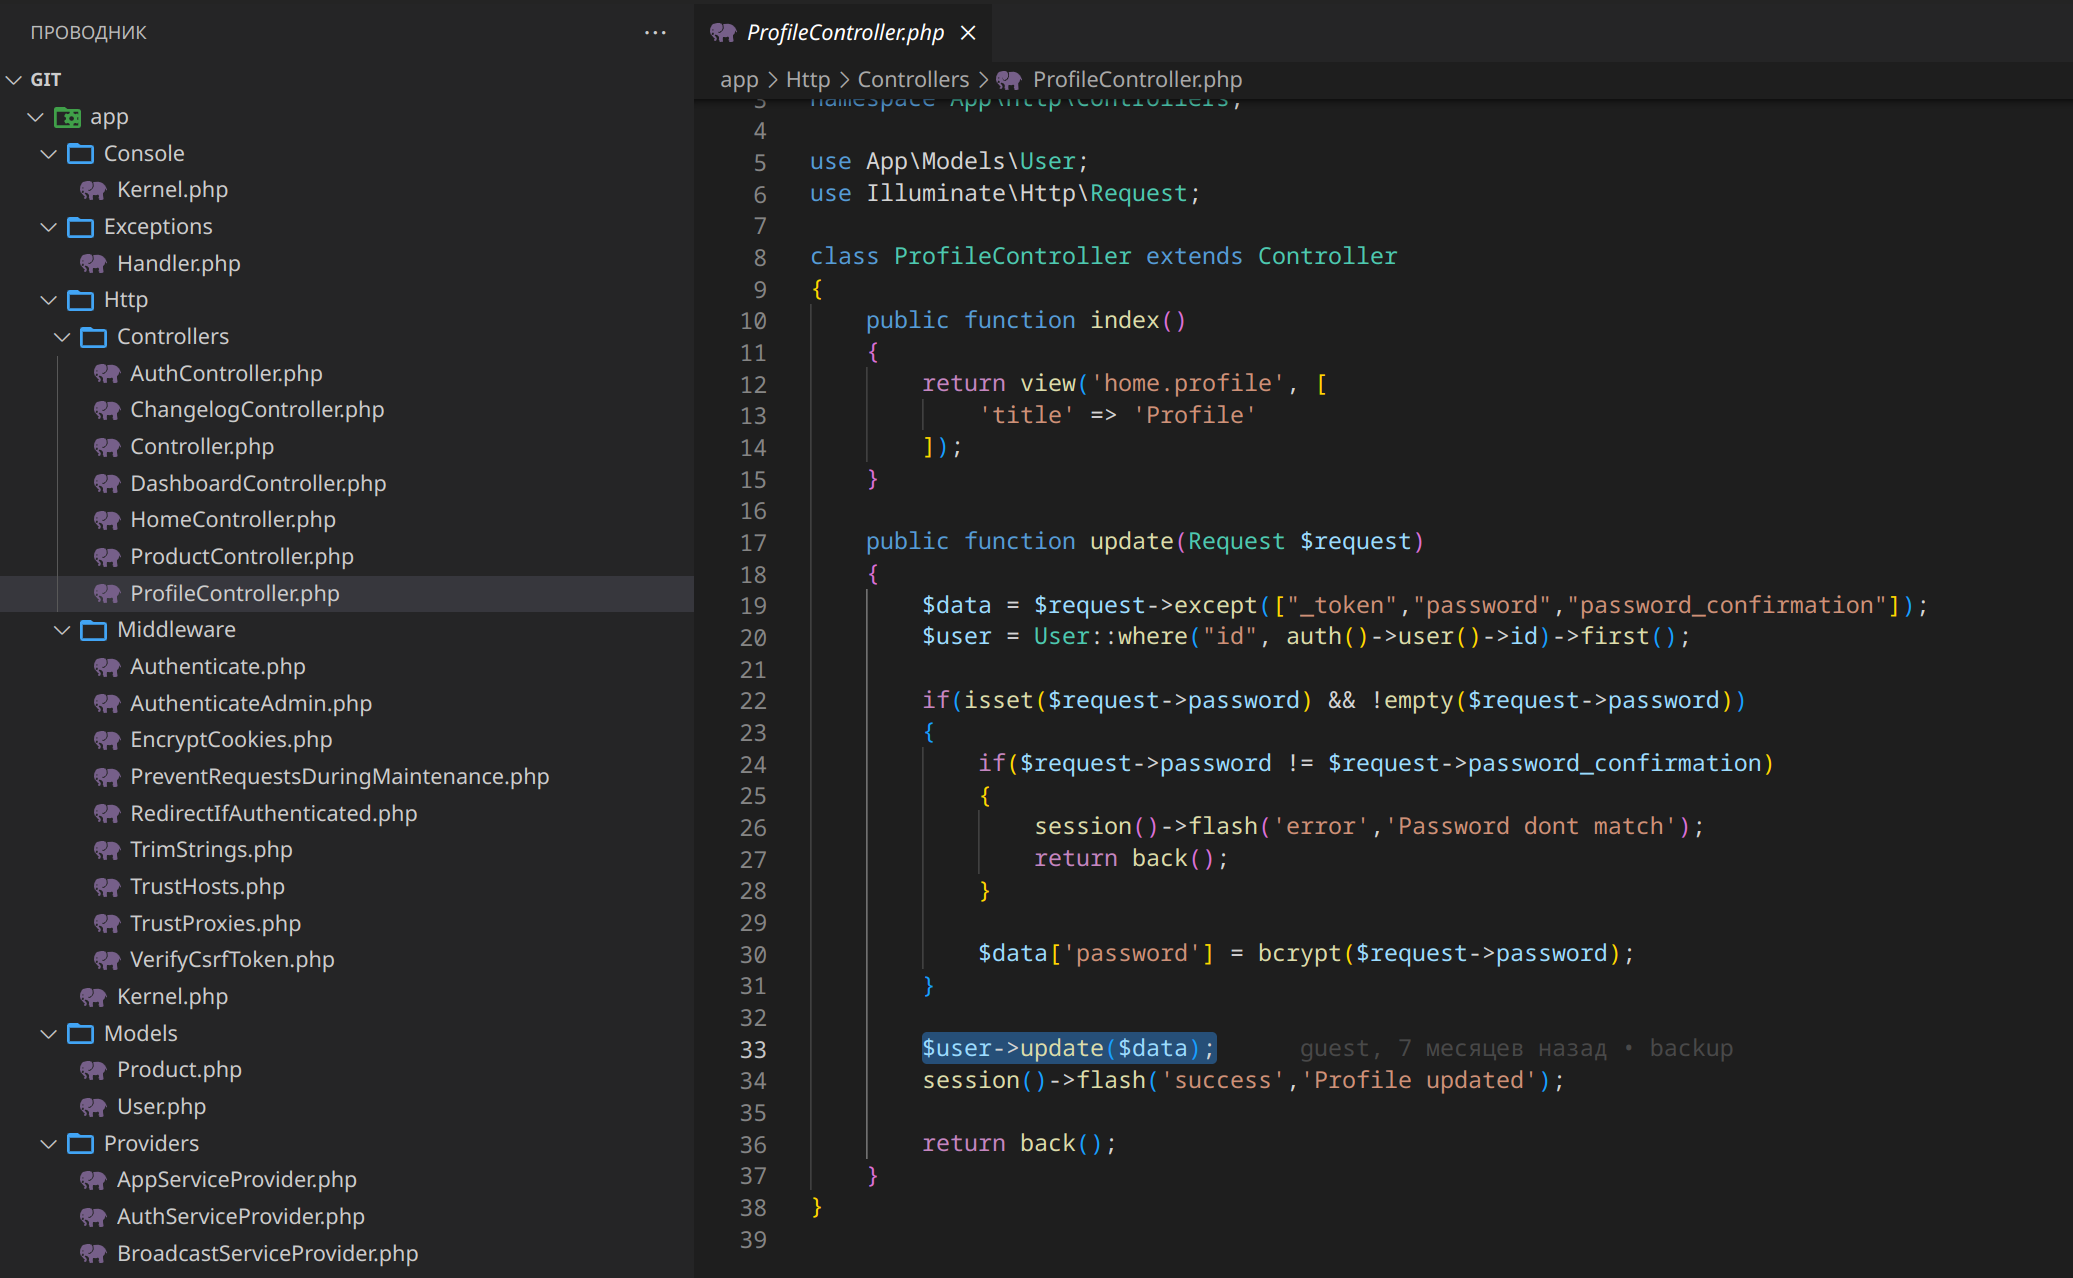This screenshot has height=1278, width=2073.
Task: Open AuthenticateAdmin.php in the explorer
Action: [x=251, y=704]
